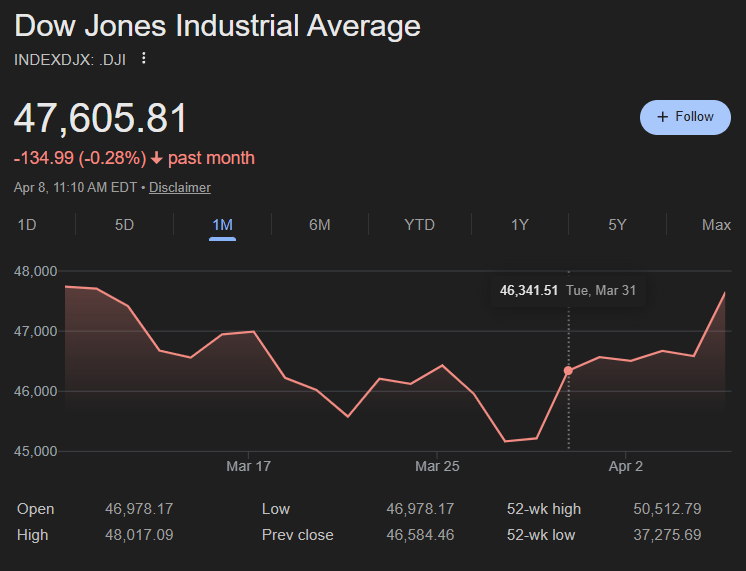The height and width of the screenshot is (571, 746).
Task: Select the 1D time range tab
Action: (27, 225)
